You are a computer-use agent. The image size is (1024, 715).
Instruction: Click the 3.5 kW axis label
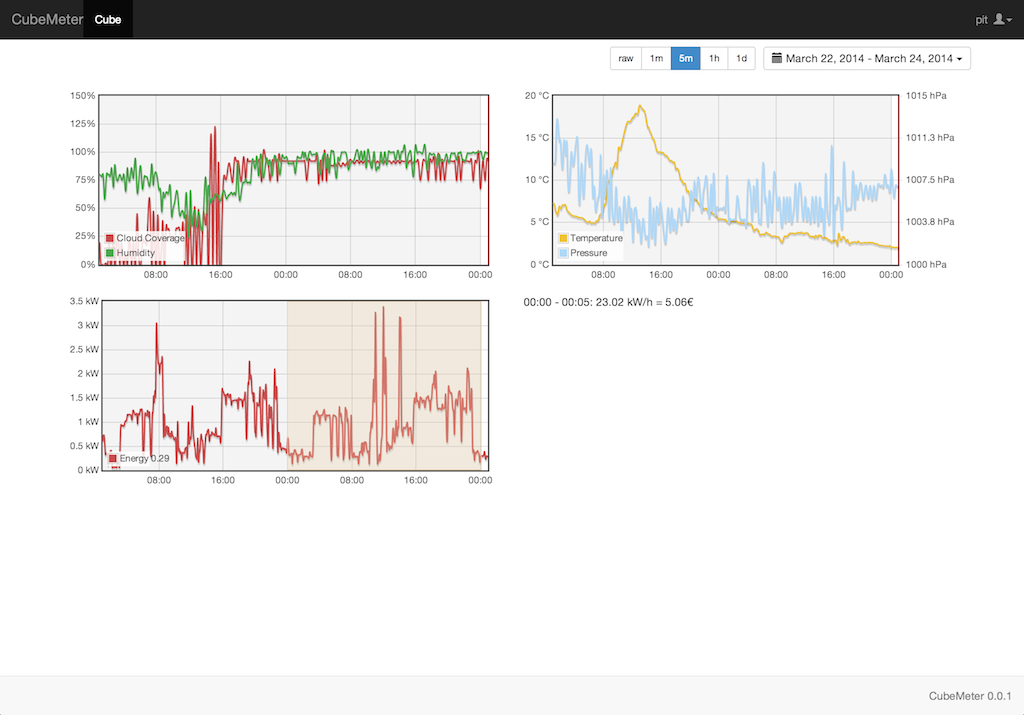click(84, 301)
